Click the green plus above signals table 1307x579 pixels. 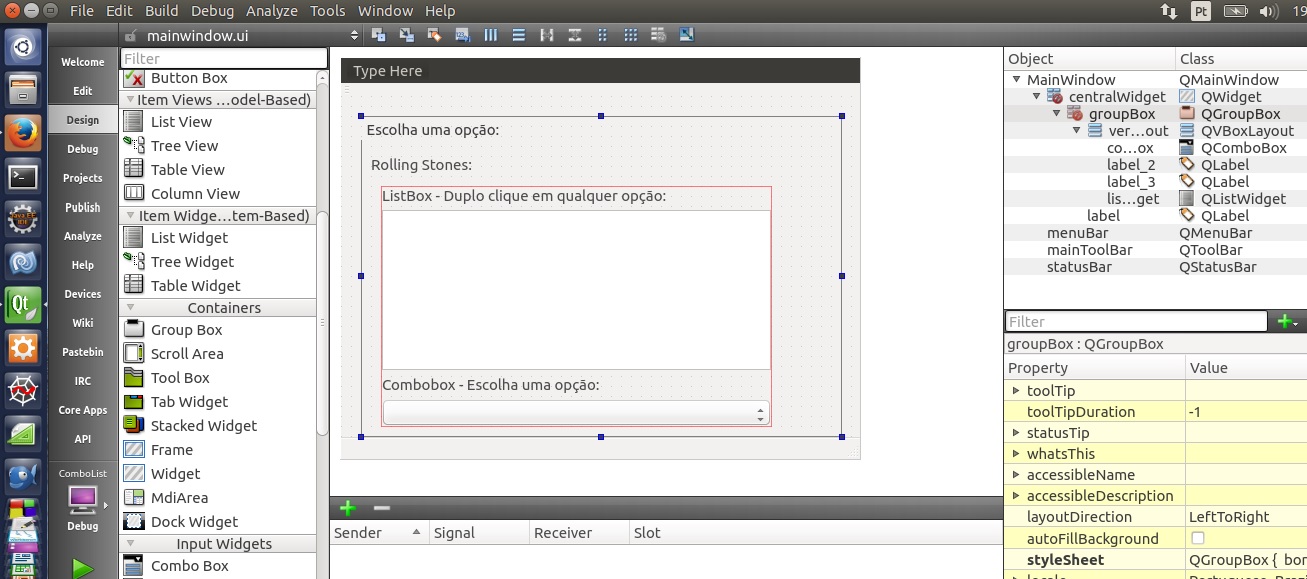(x=347, y=508)
